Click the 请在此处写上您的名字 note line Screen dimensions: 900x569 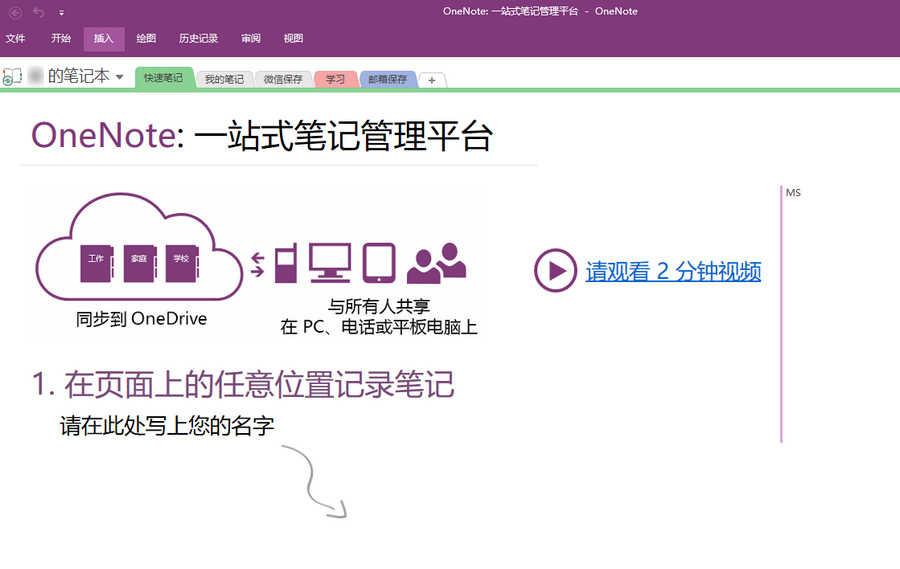(x=167, y=425)
